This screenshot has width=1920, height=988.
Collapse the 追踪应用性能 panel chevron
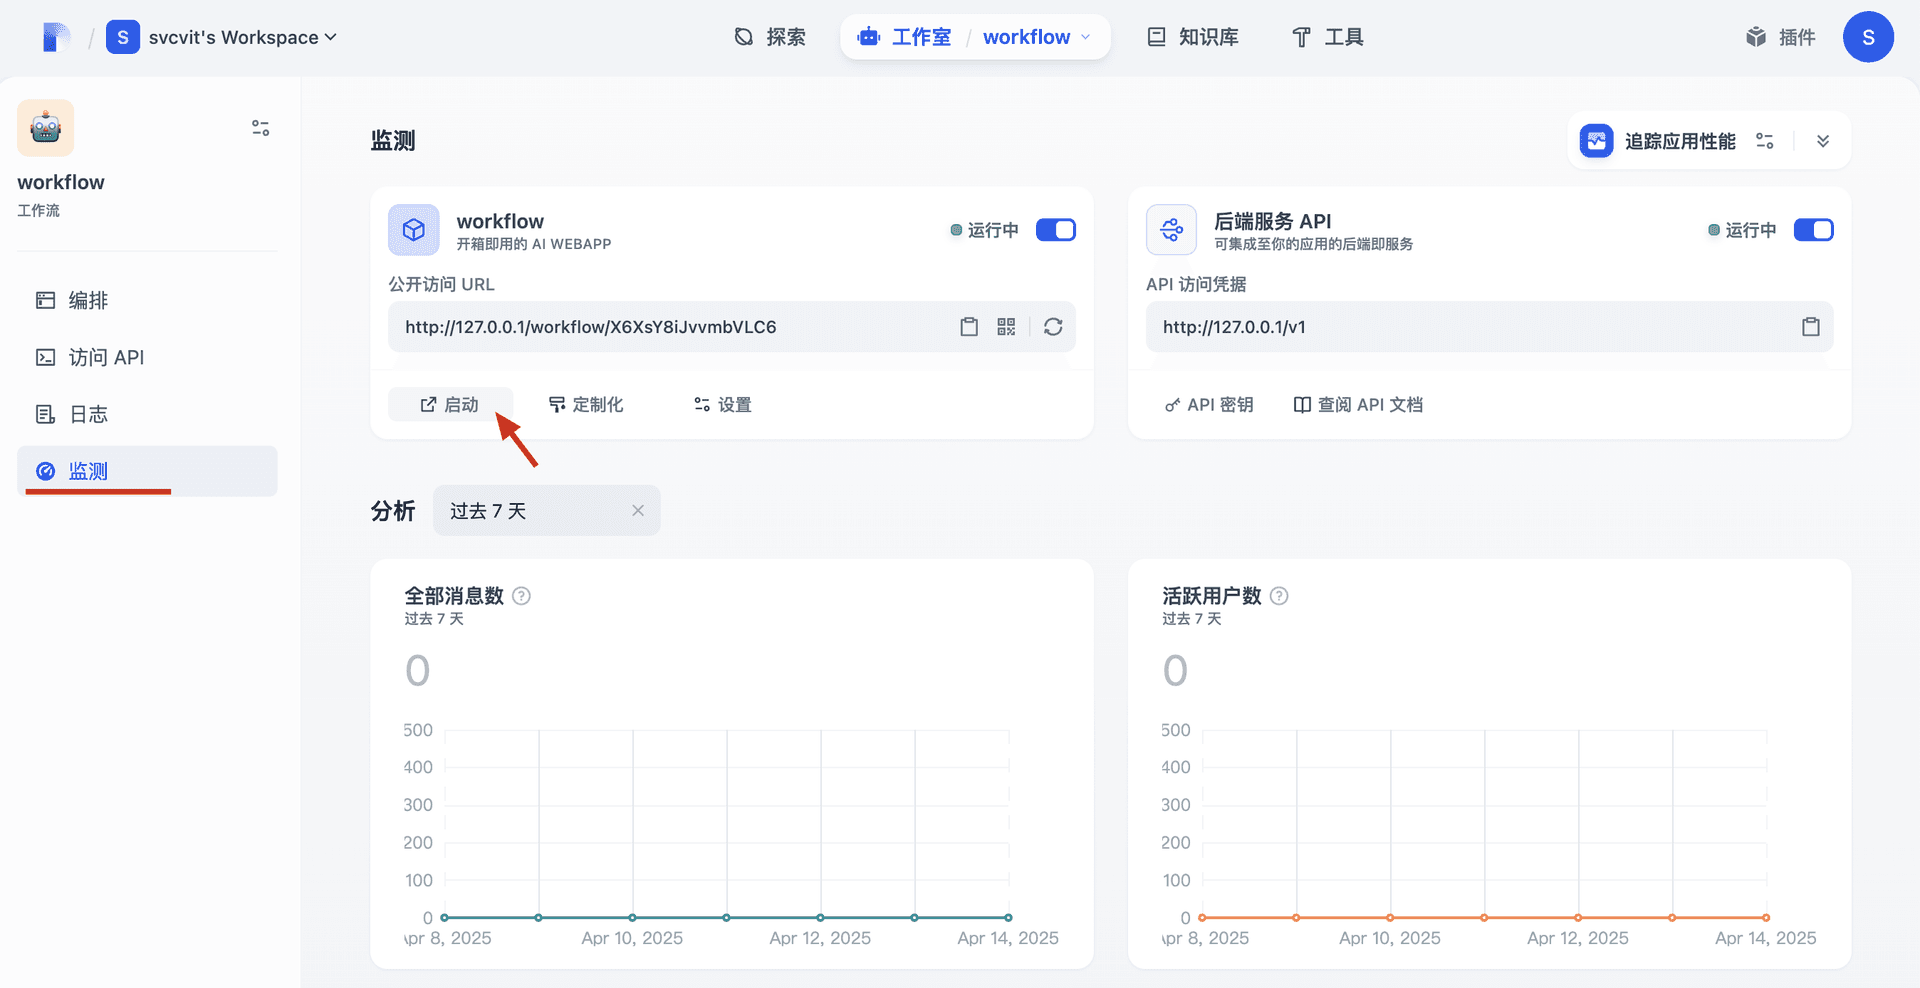1823,140
